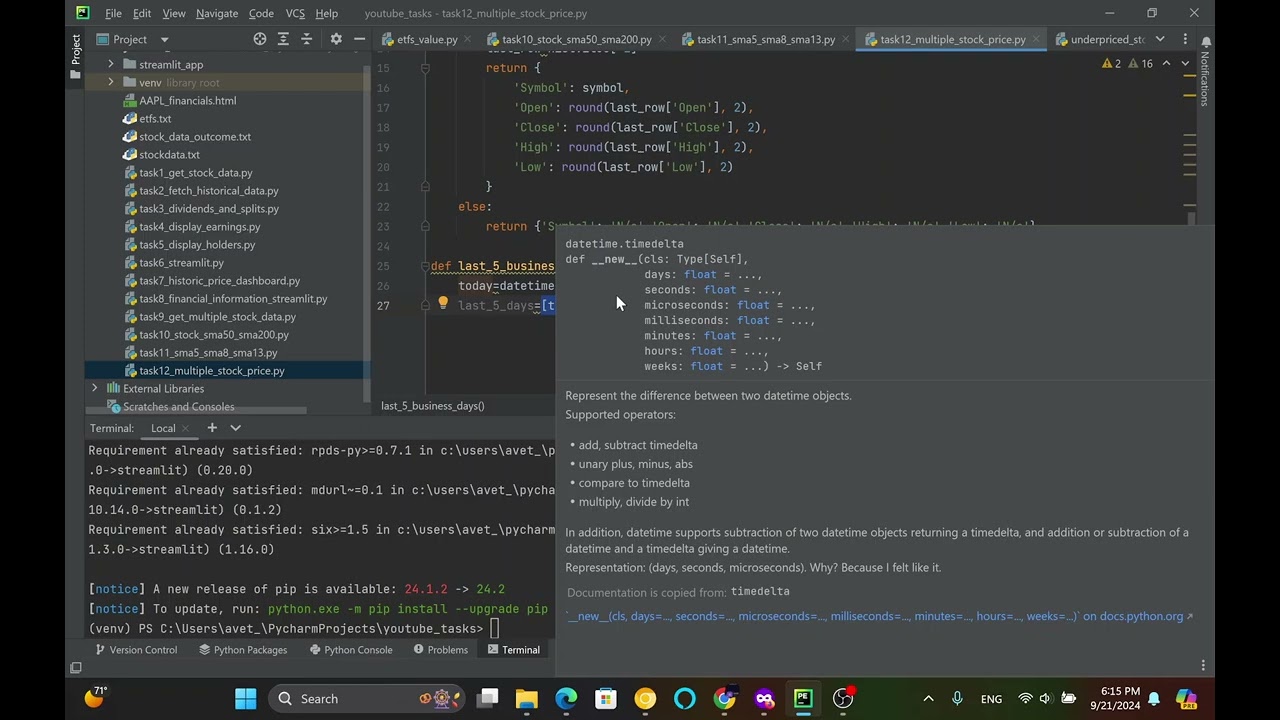The height and width of the screenshot is (720, 1280).
Task: Select AAPL_financials.html file
Action: click(187, 100)
